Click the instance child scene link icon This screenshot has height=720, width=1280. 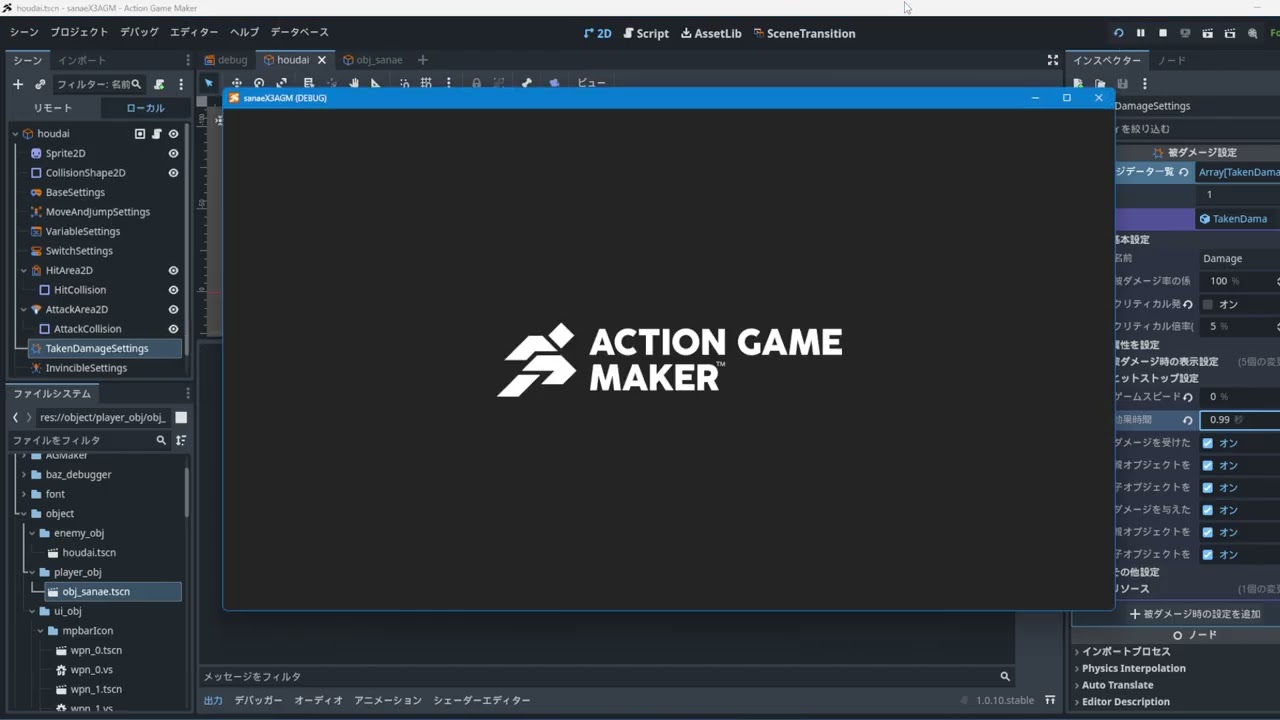pyautogui.click(x=40, y=84)
